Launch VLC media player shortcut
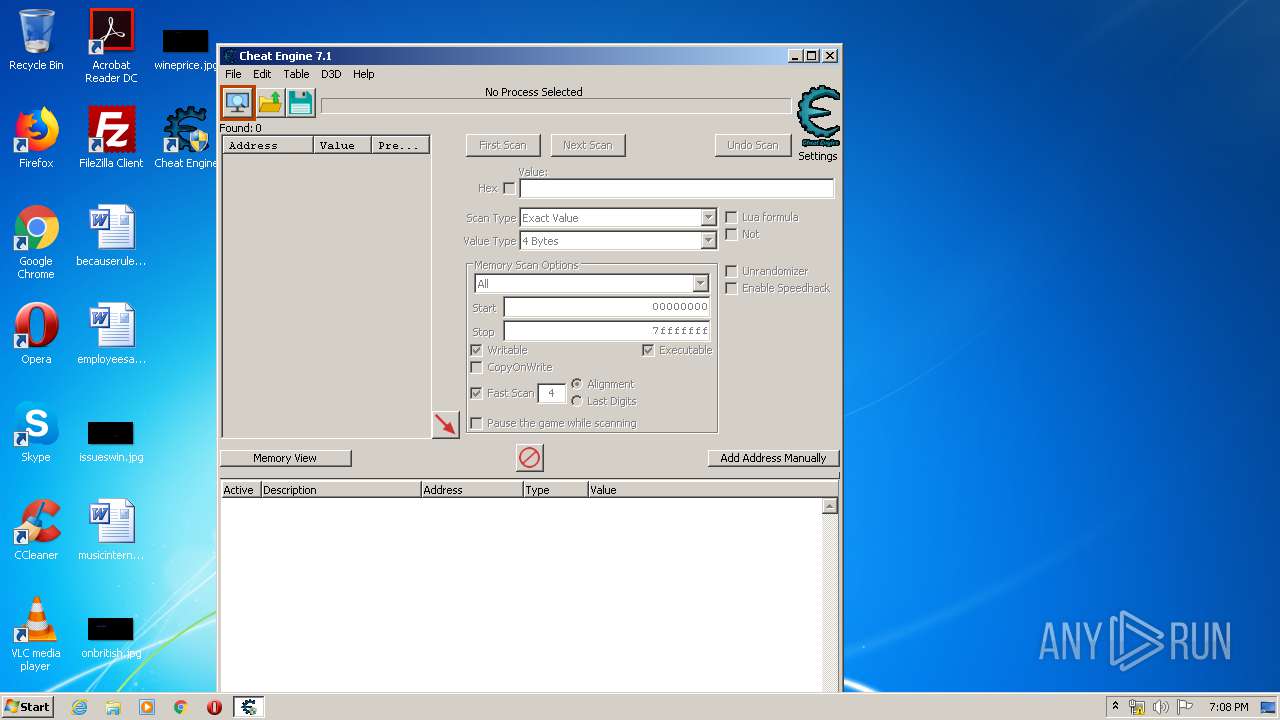This screenshot has height=720, width=1280. [x=36, y=634]
